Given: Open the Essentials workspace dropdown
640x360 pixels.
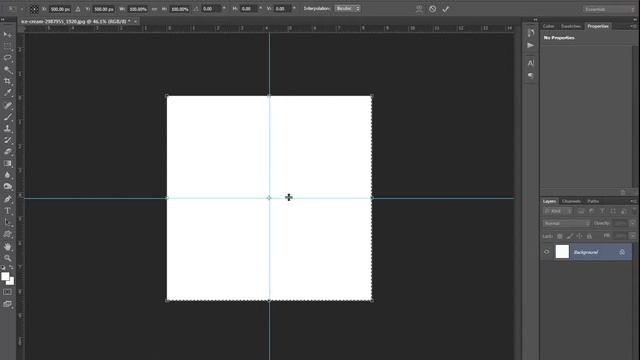Looking at the screenshot, I should 608,9.
